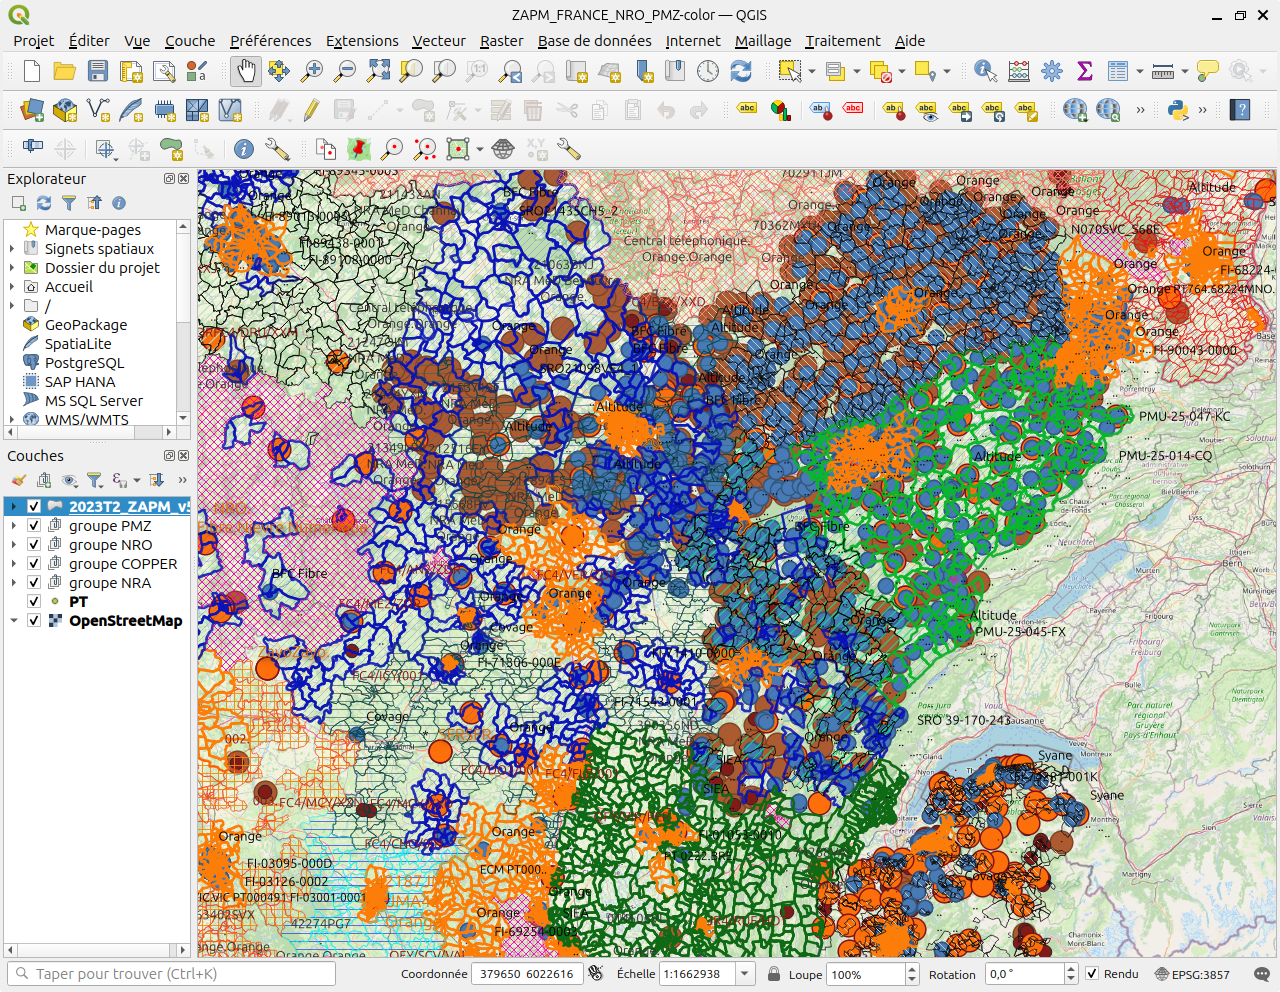This screenshot has width=1280, height=992.
Task: Select the Zoom Out magnifier tool
Action: [345, 71]
